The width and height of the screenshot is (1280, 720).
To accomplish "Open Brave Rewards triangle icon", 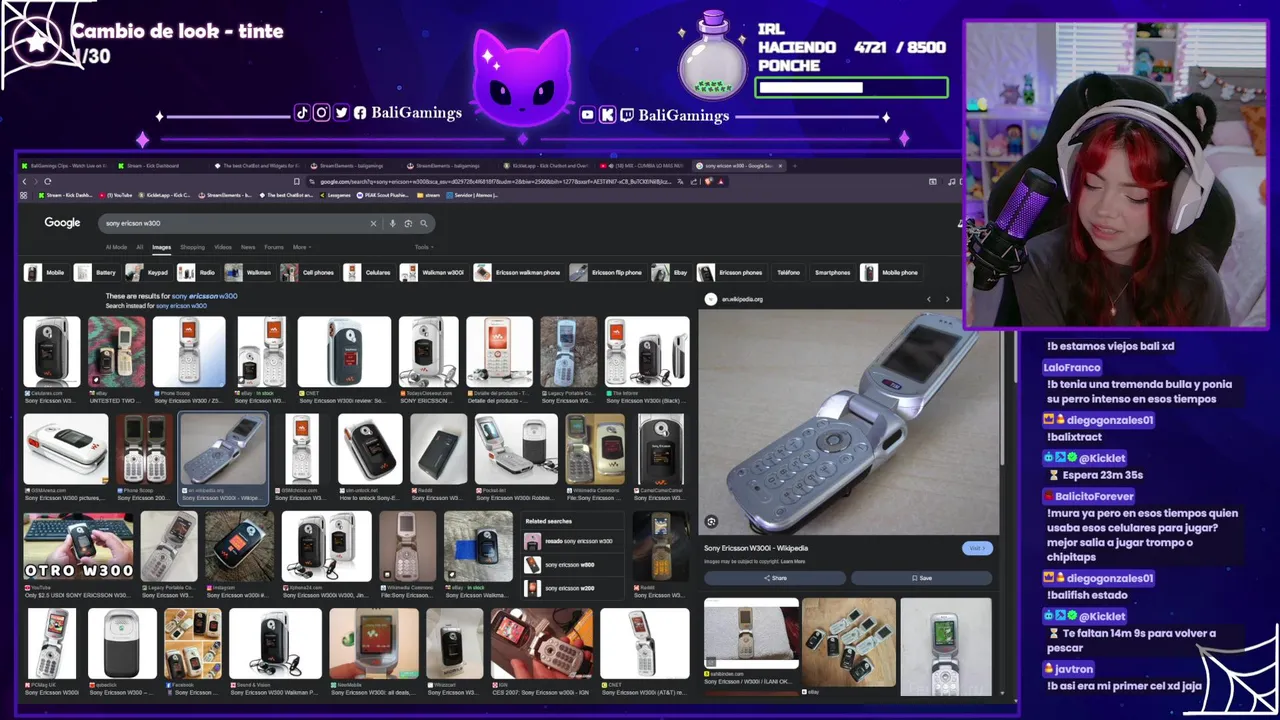I will click(x=720, y=181).
